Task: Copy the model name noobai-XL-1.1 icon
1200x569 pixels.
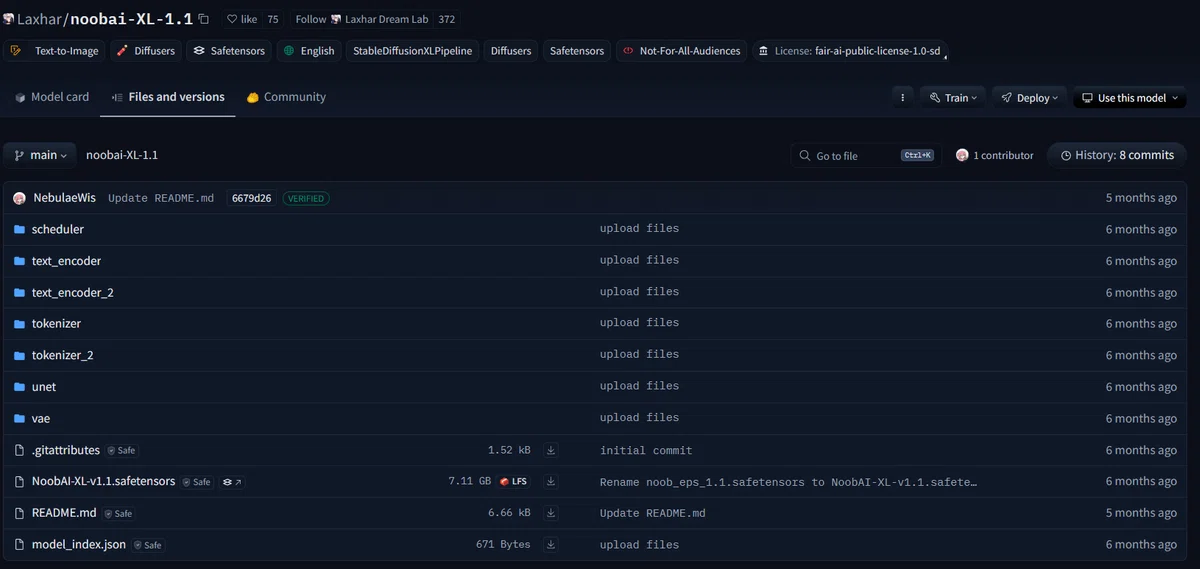Action: click(x=204, y=19)
